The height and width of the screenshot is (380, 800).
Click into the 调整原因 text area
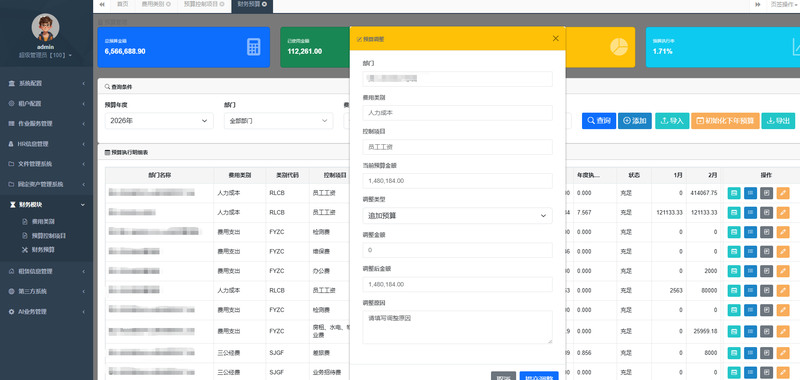(457, 327)
